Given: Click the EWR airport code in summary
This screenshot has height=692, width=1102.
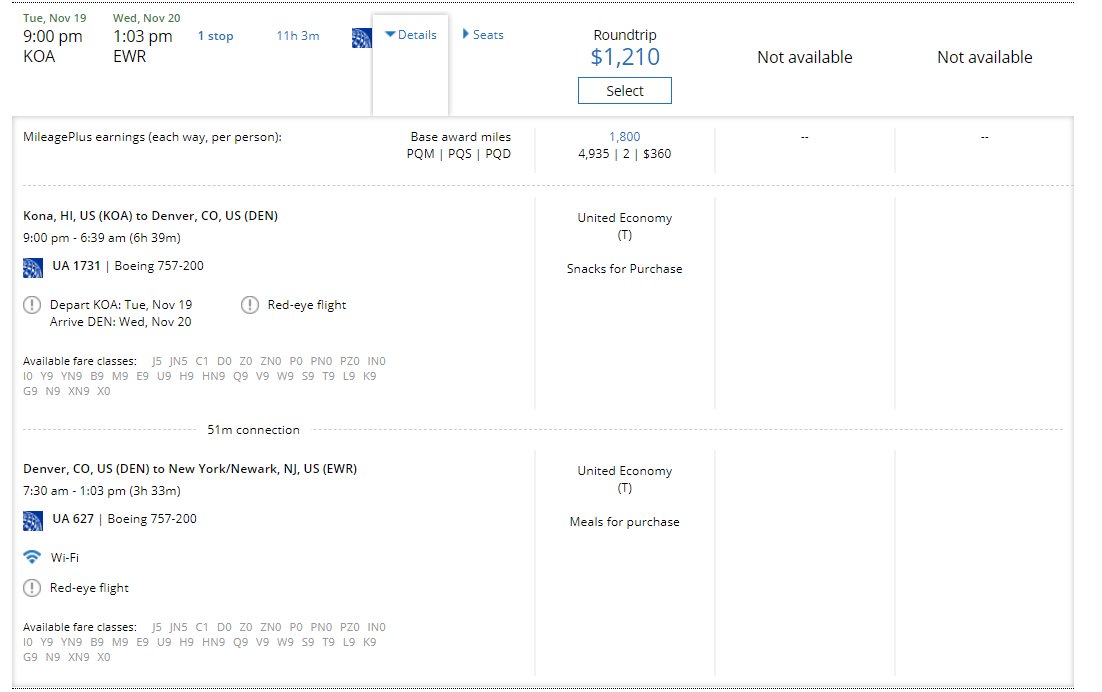Looking at the screenshot, I should (129, 56).
